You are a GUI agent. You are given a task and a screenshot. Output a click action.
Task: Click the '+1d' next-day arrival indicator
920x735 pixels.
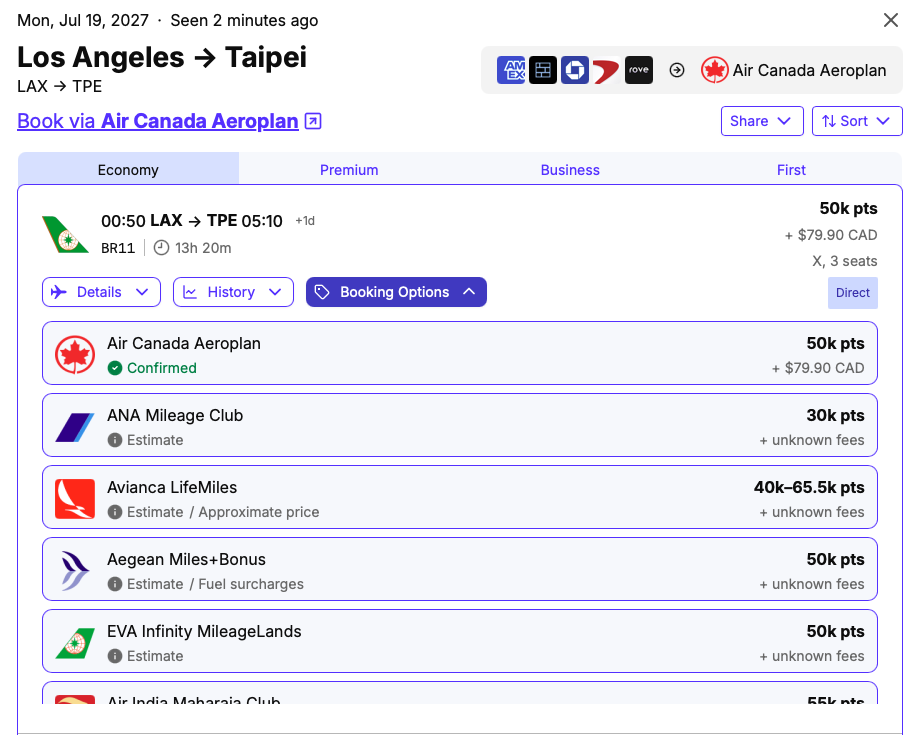click(305, 221)
